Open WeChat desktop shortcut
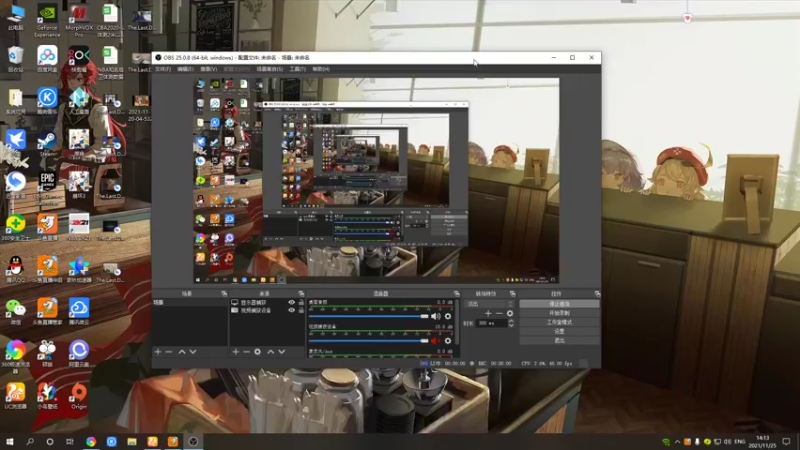 15,312
